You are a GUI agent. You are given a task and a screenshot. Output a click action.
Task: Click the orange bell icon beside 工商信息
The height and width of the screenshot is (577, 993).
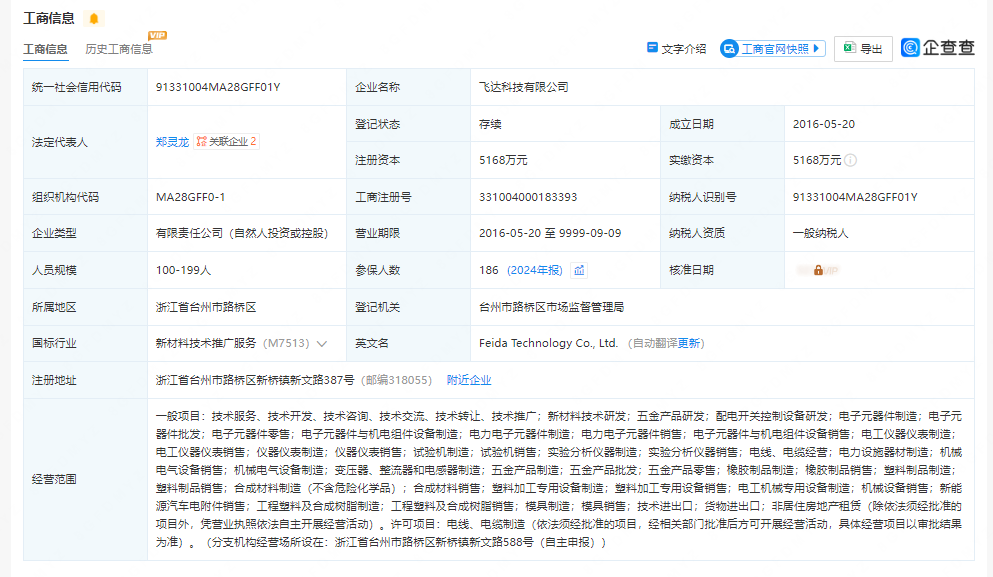[94, 18]
